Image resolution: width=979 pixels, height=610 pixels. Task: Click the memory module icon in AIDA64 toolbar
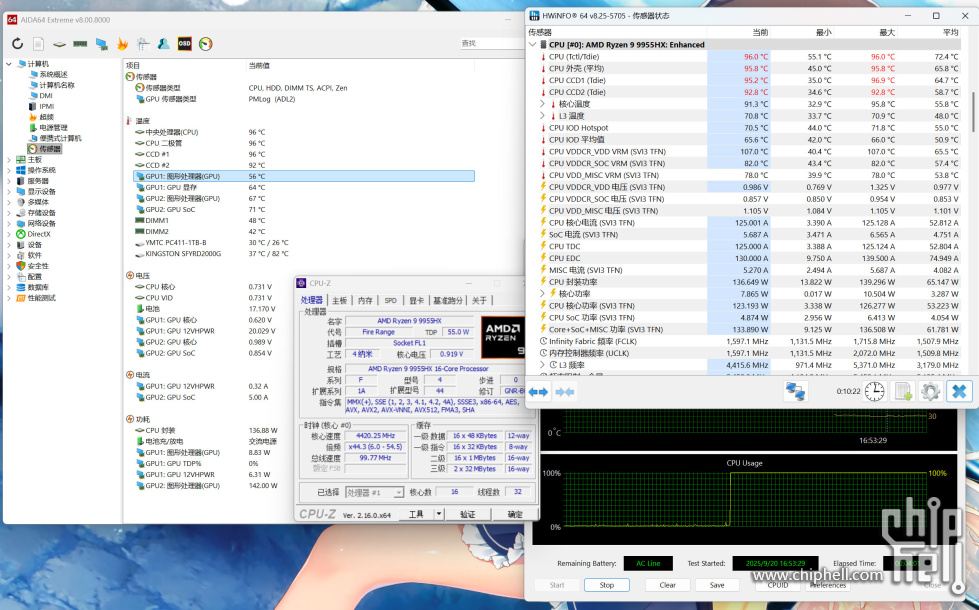(80, 44)
